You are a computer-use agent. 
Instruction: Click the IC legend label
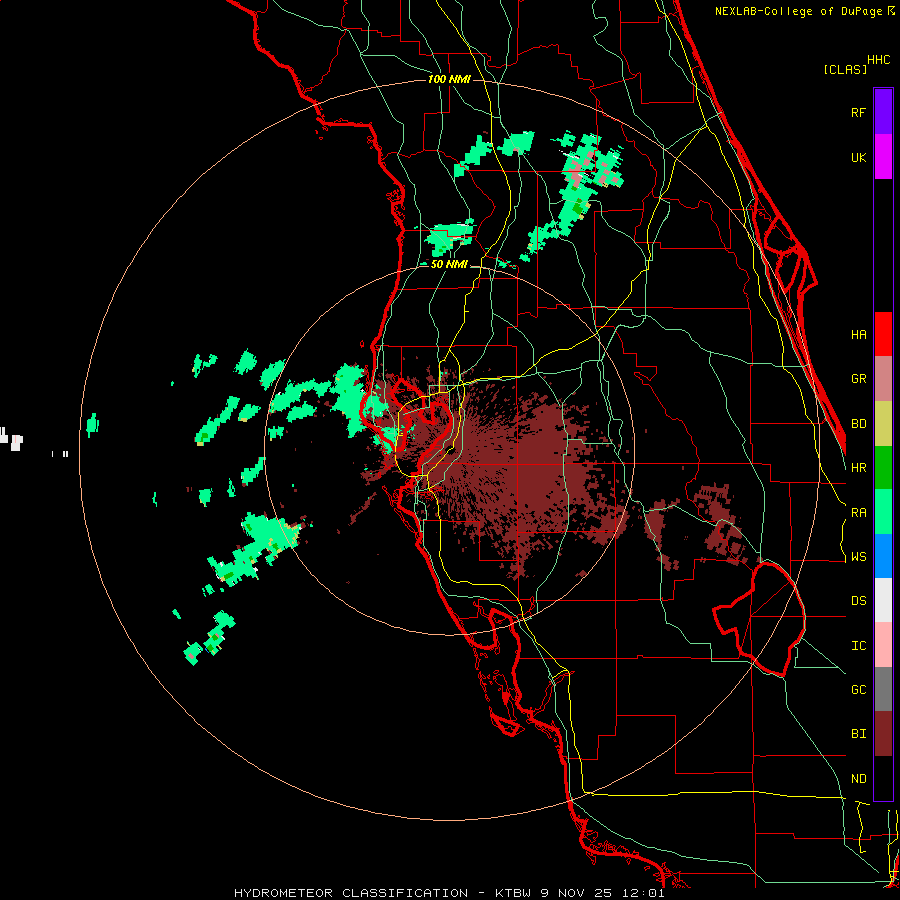pyautogui.click(x=858, y=646)
